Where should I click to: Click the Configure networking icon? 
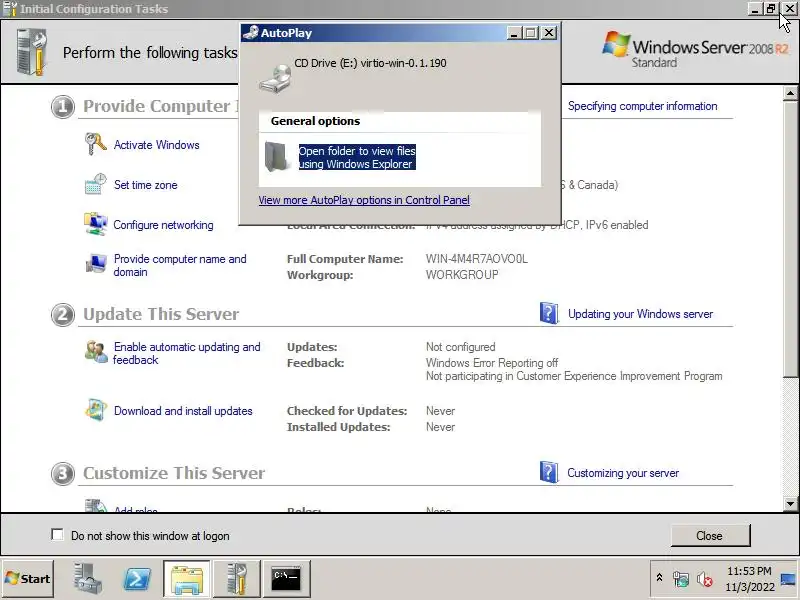click(x=95, y=224)
